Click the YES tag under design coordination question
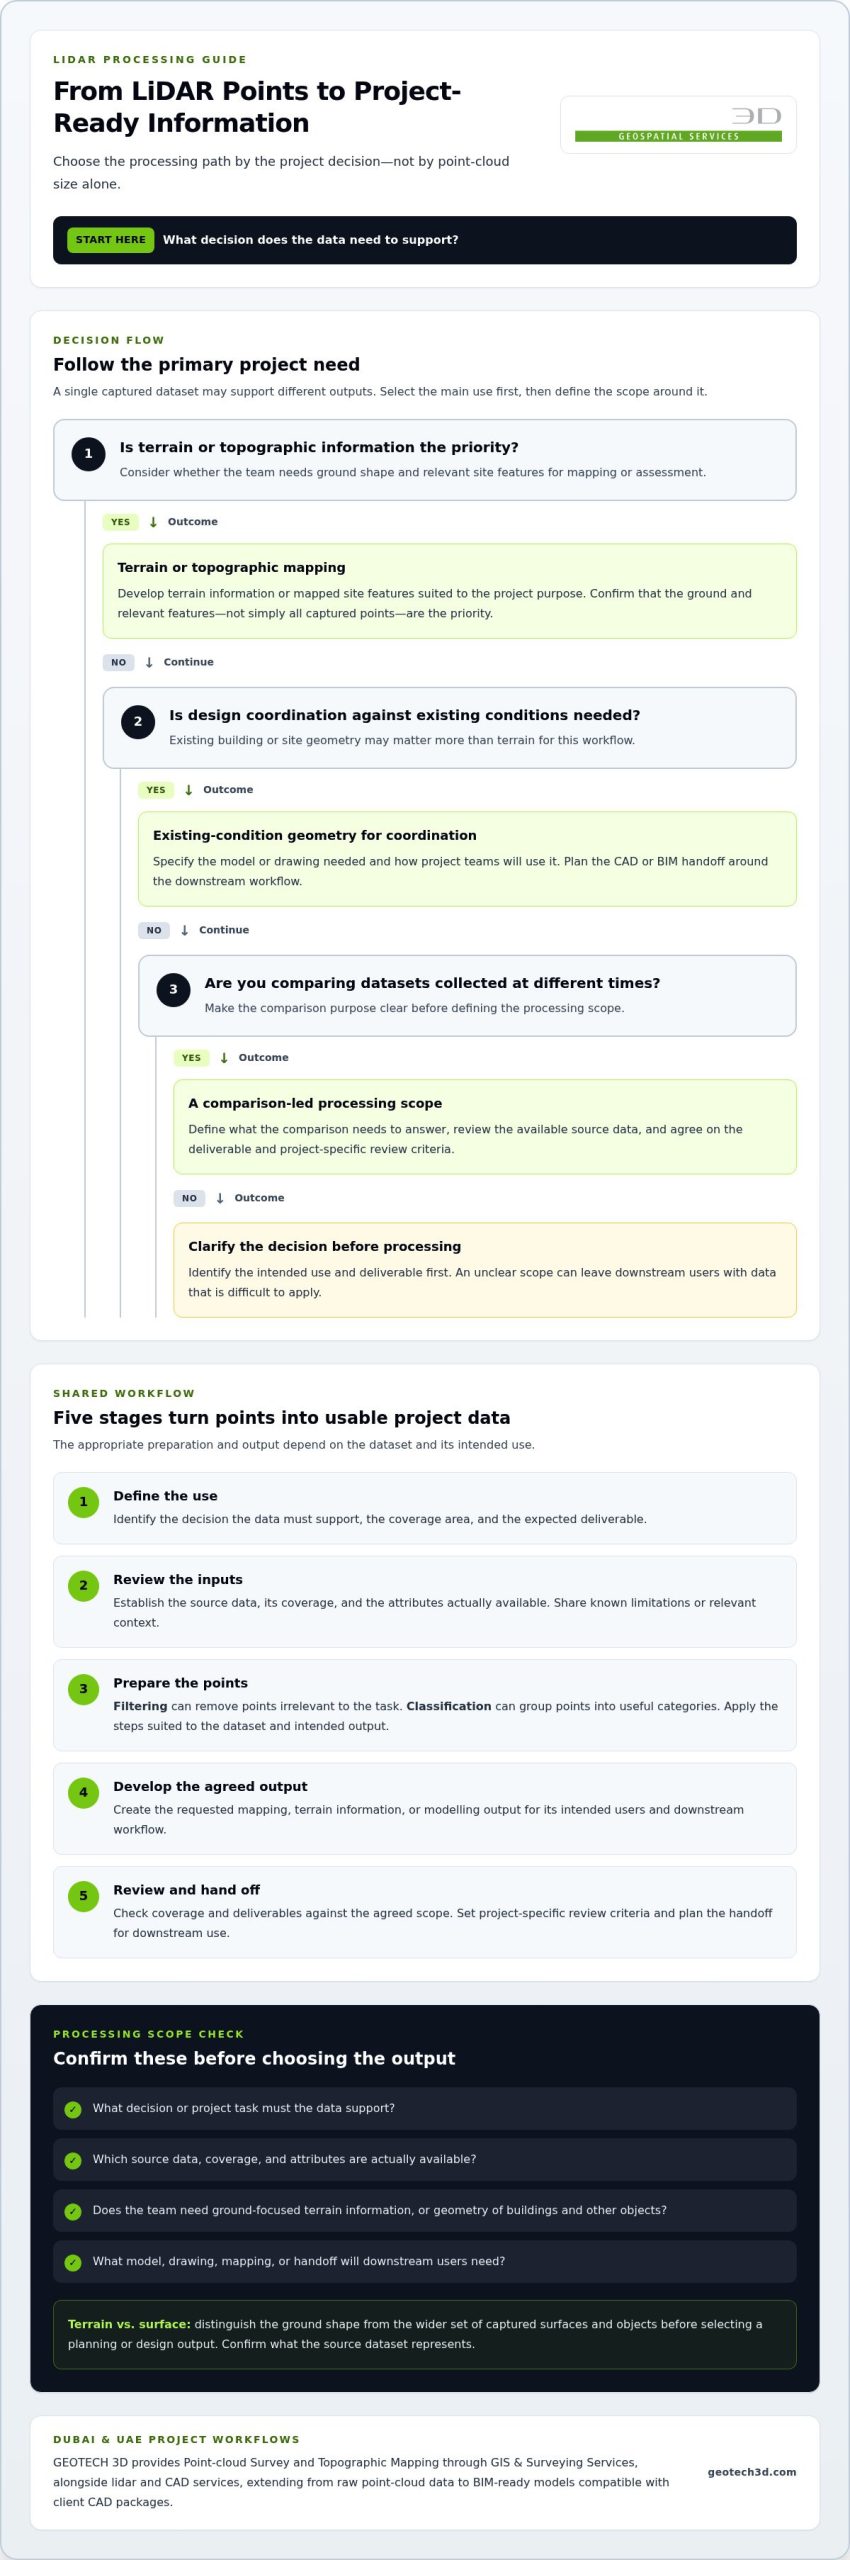 pos(156,790)
